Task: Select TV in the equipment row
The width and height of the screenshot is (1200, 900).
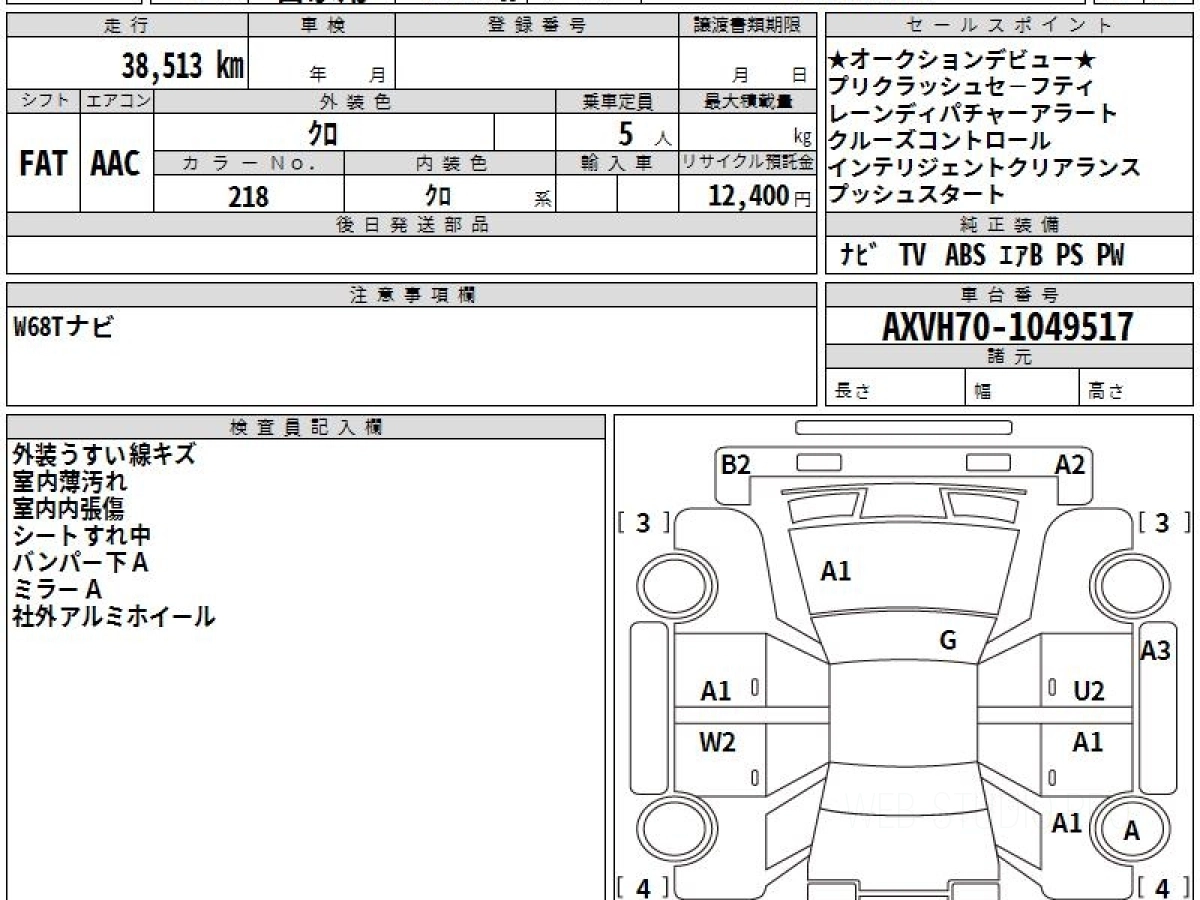Action: coord(912,256)
